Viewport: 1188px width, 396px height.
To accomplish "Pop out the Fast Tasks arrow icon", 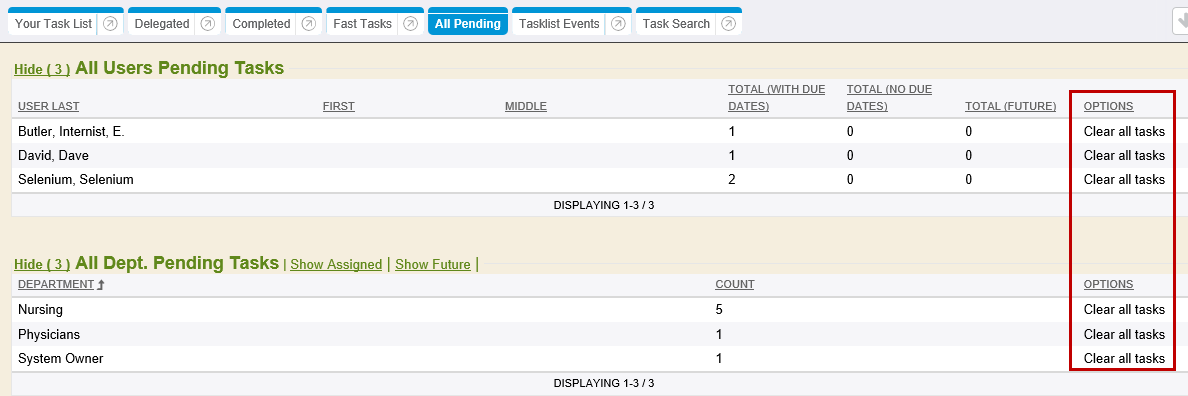I will pyautogui.click(x=410, y=23).
